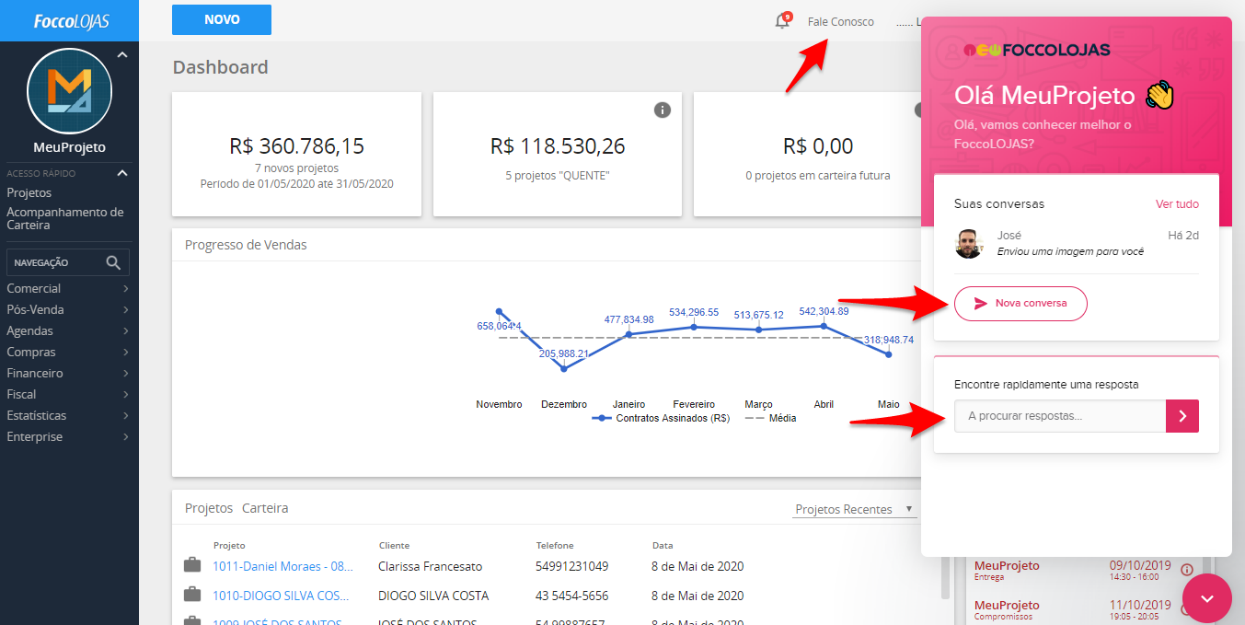The width and height of the screenshot is (1245, 625).
Task: Expand the Comercial navigation menu
Action: click(68, 288)
